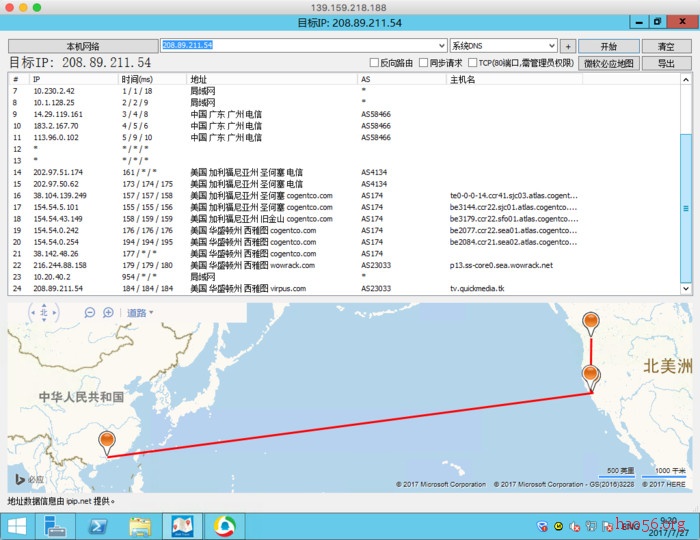This screenshot has height=540, width=700.
Task: Click the 地址 column header
Action: coord(199,79)
